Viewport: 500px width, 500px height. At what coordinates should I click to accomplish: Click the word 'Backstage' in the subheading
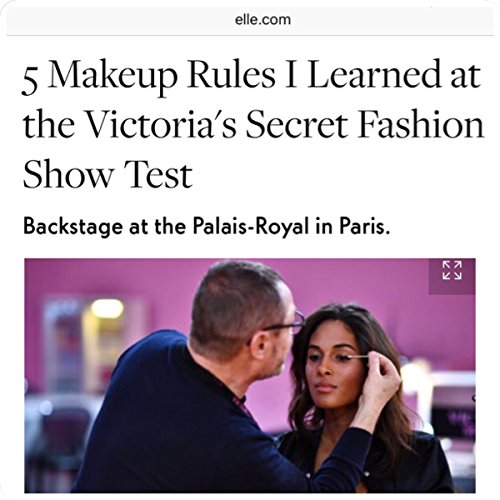coord(73,227)
